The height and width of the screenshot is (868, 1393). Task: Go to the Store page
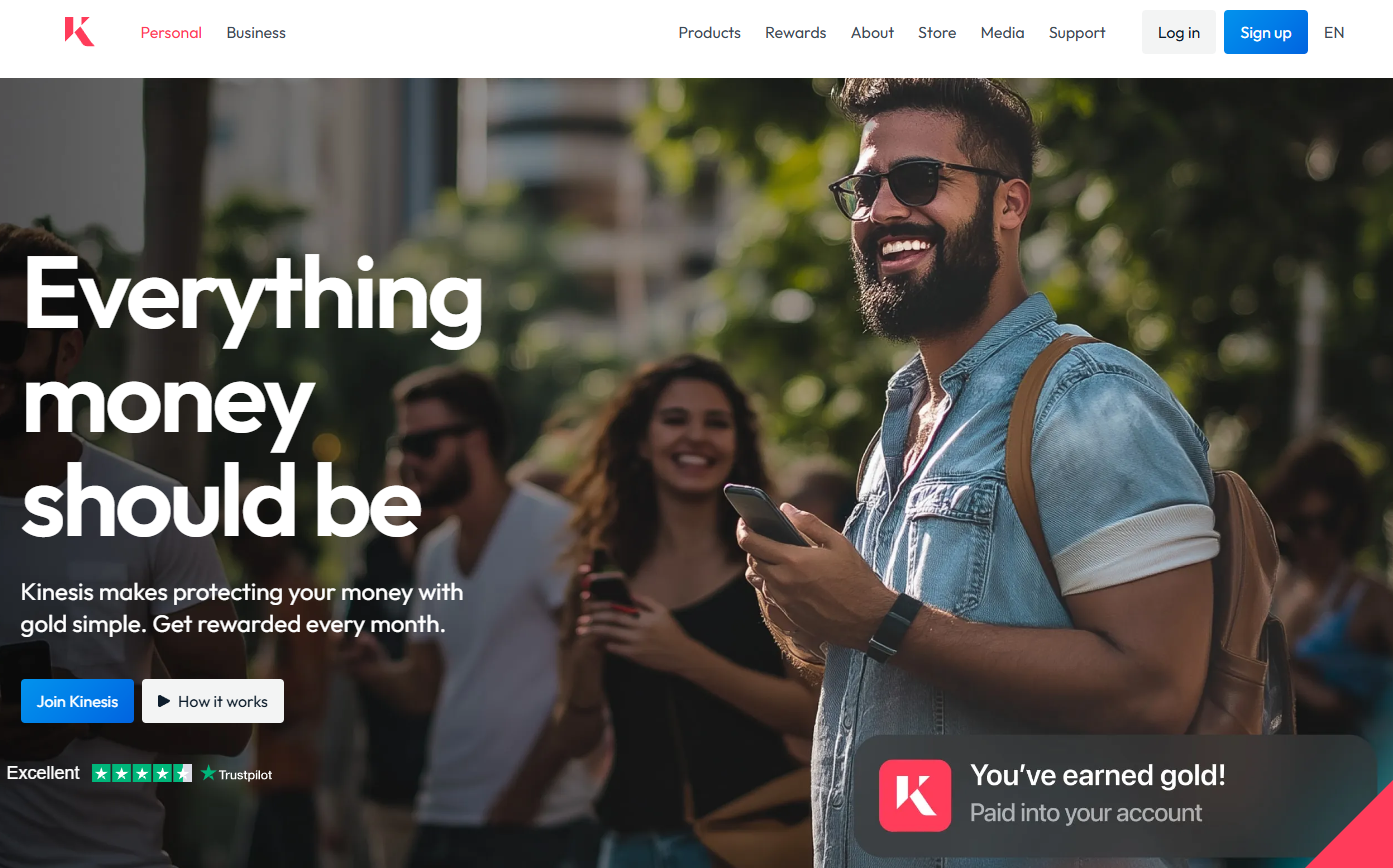937,33
